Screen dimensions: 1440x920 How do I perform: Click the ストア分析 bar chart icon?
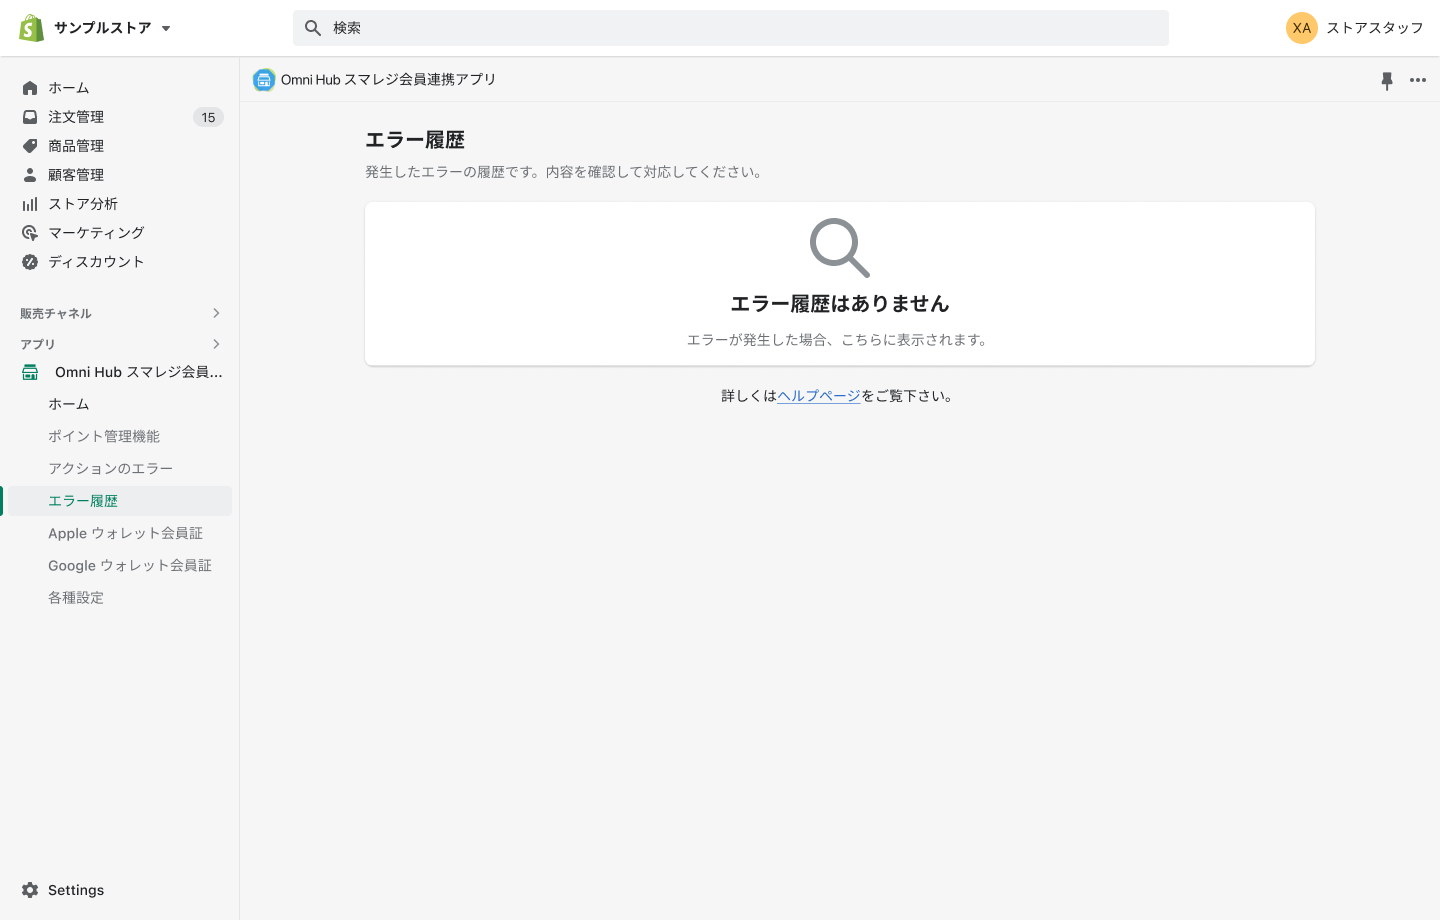[30, 204]
